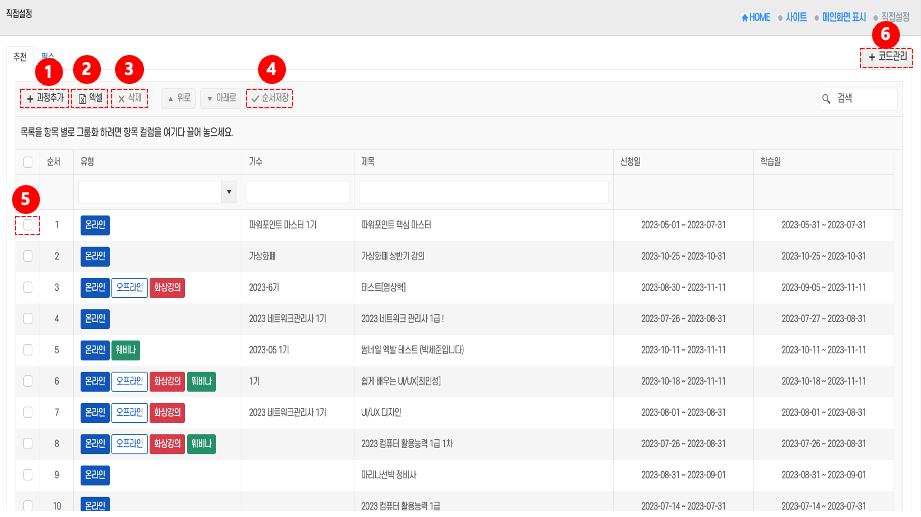Export the list with 엑셀 button
The image size is (921, 517).
point(90,98)
